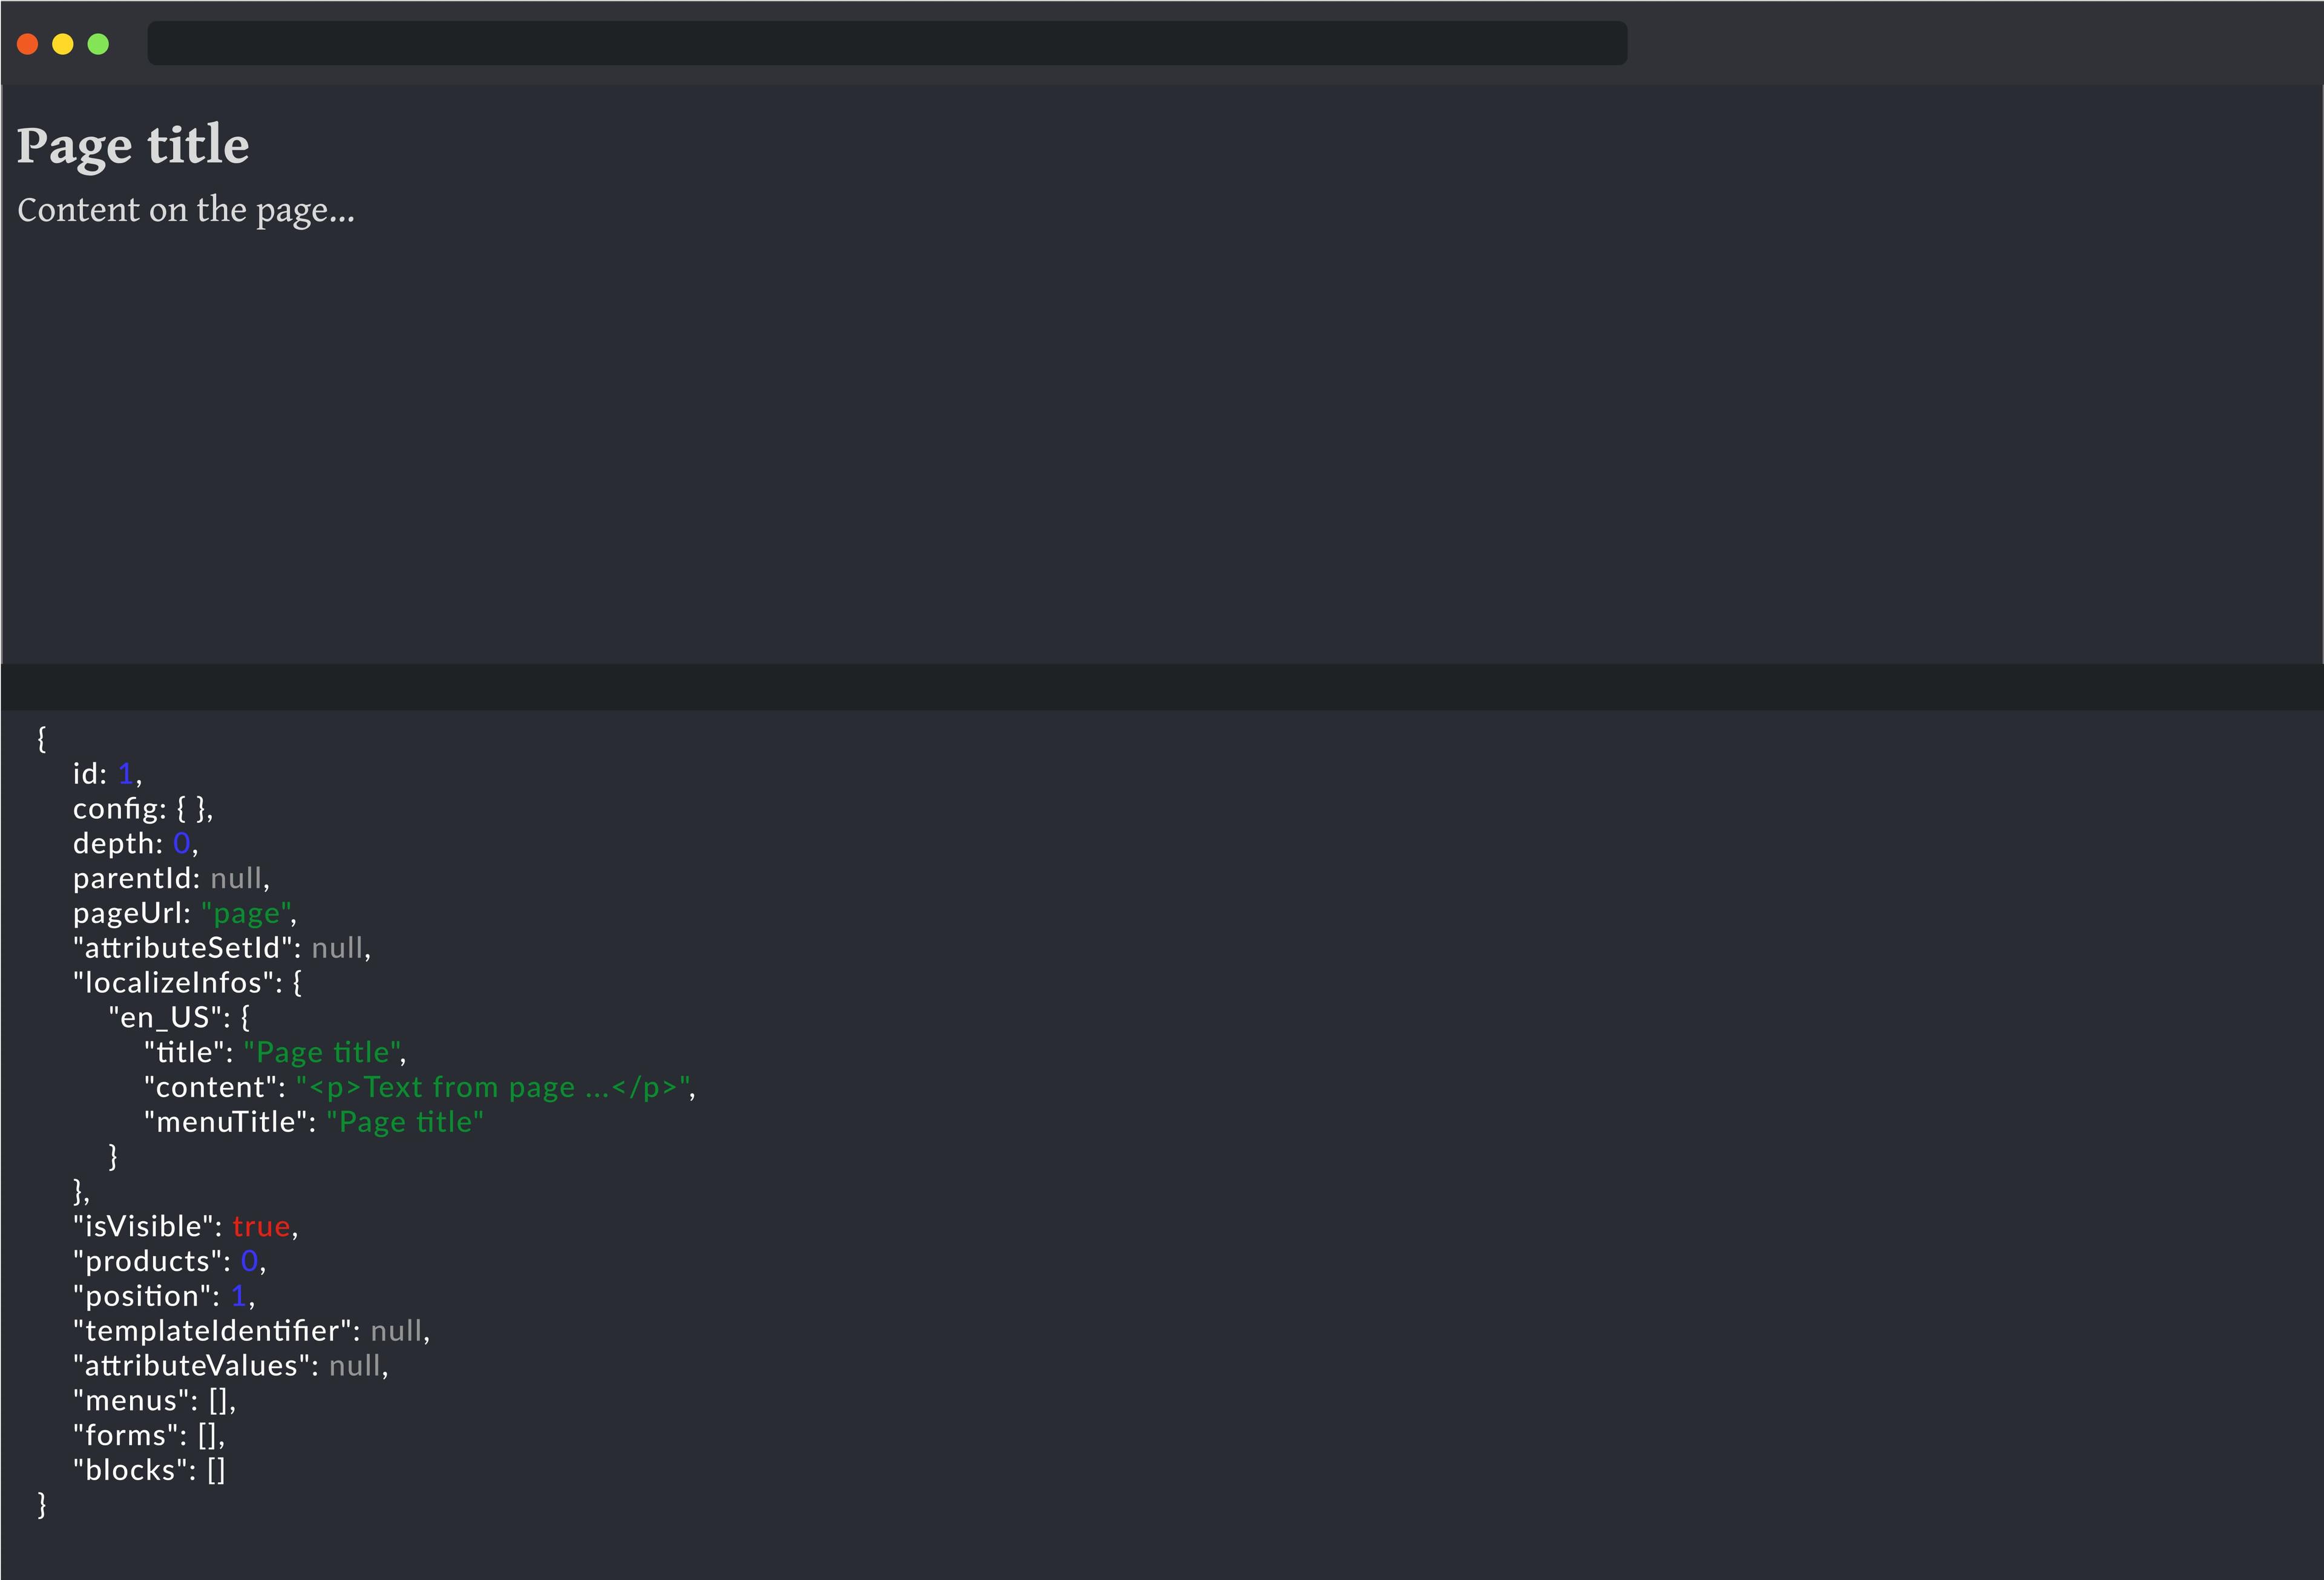2324x1580 pixels.
Task: Select the depth value 0
Action: click(x=182, y=843)
